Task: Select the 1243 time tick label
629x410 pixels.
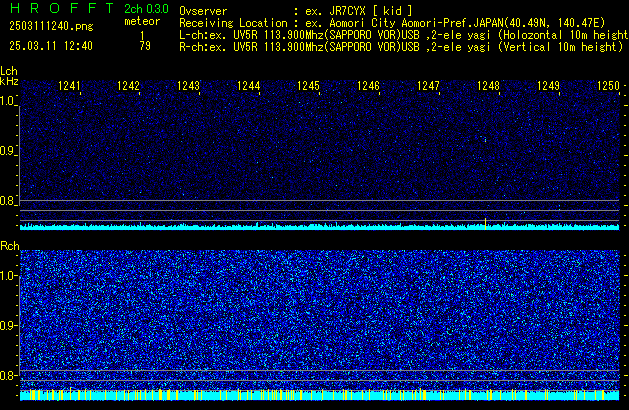Action: 188,86
